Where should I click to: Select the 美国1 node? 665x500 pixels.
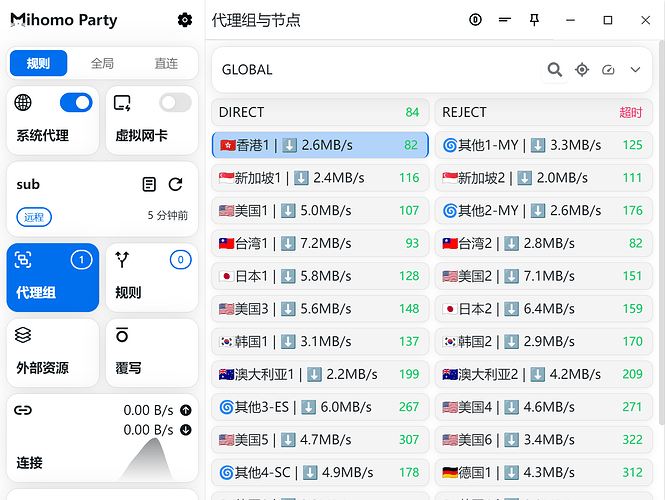[320, 210]
